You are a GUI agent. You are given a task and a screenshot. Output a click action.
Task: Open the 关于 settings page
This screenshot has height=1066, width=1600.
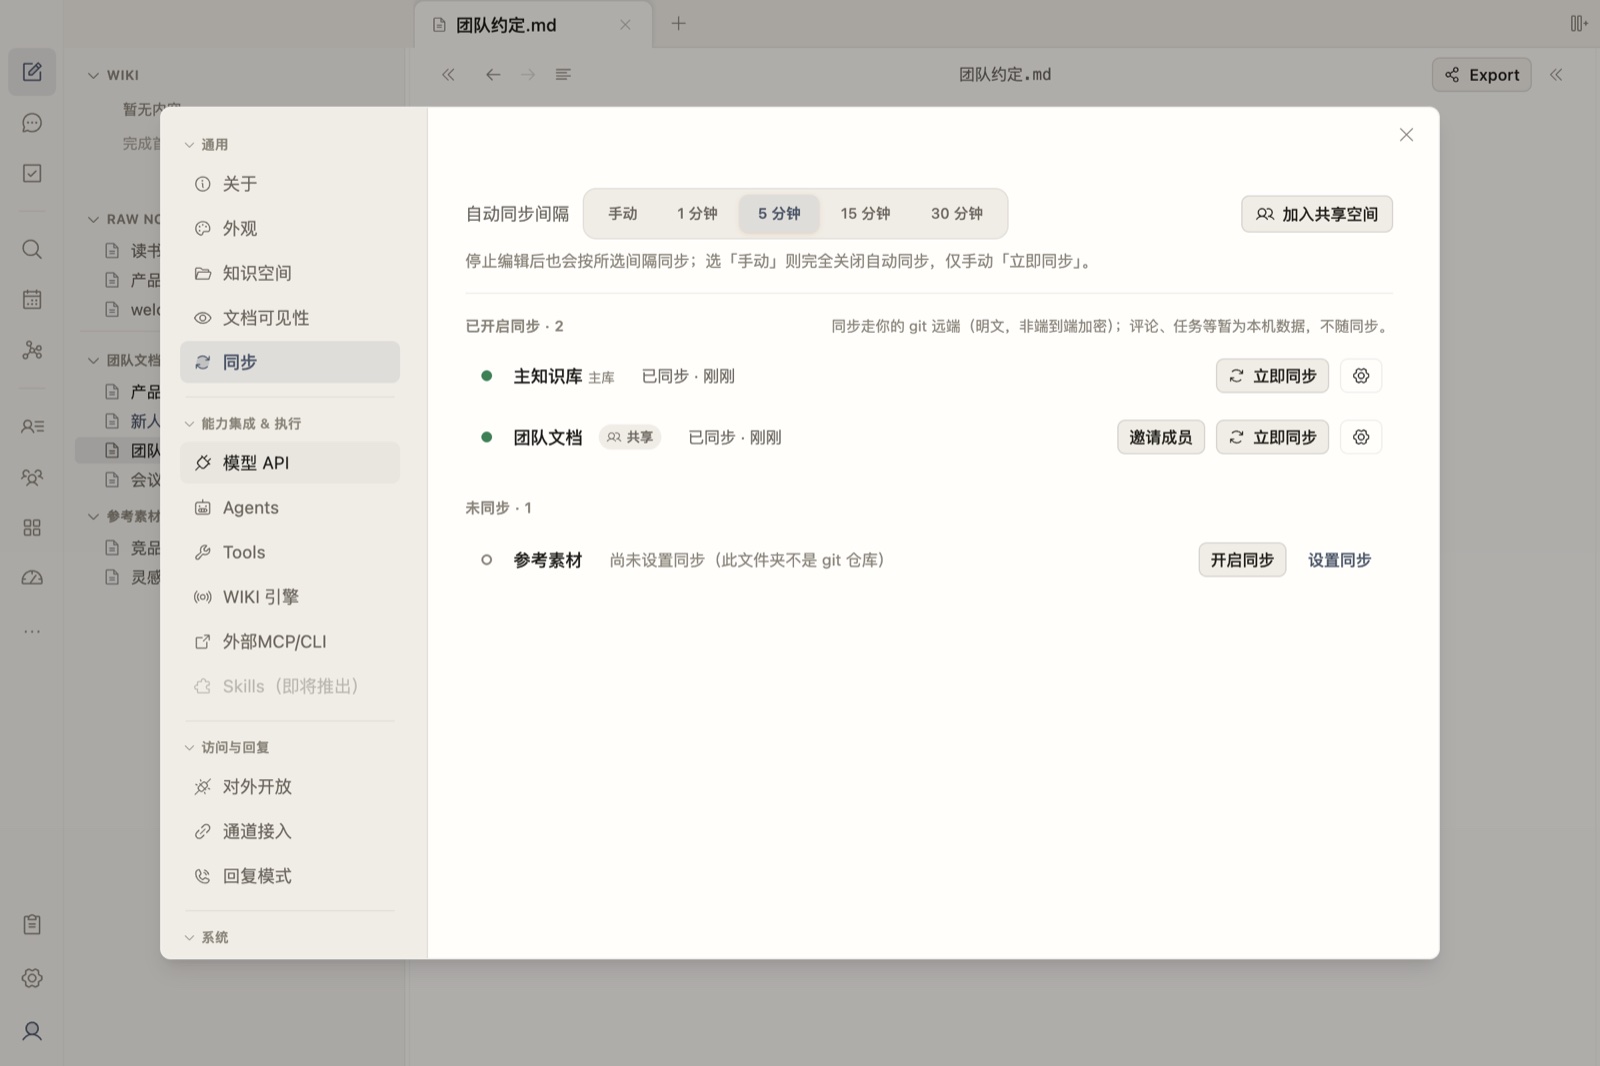[290, 184]
